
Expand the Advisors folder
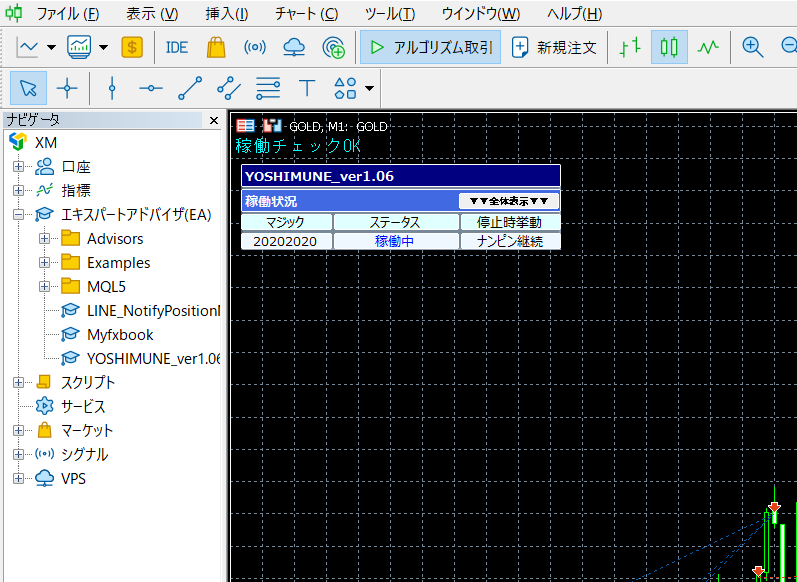(44, 239)
